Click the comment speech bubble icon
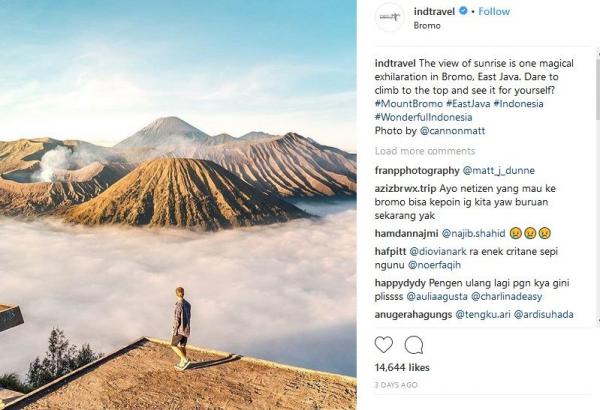 [x=414, y=345]
